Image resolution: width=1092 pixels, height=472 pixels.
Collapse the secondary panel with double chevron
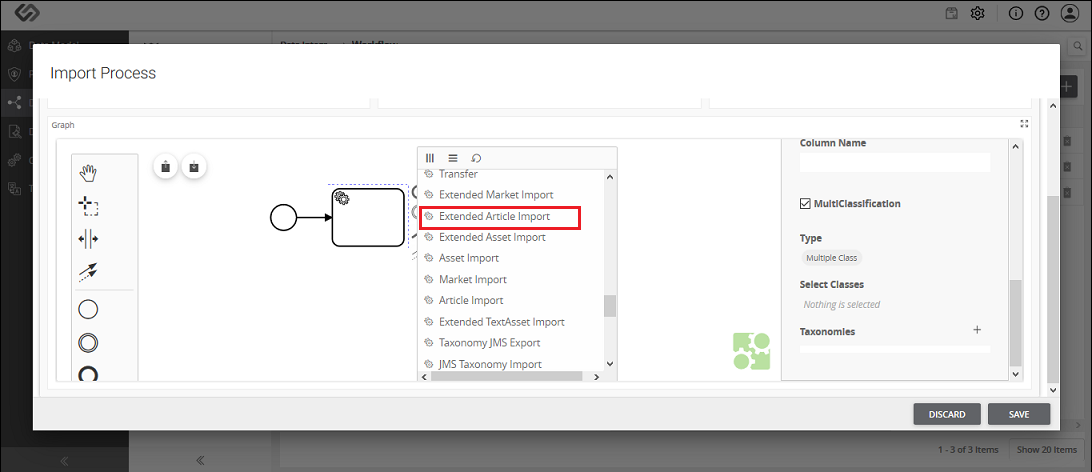(x=200, y=461)
